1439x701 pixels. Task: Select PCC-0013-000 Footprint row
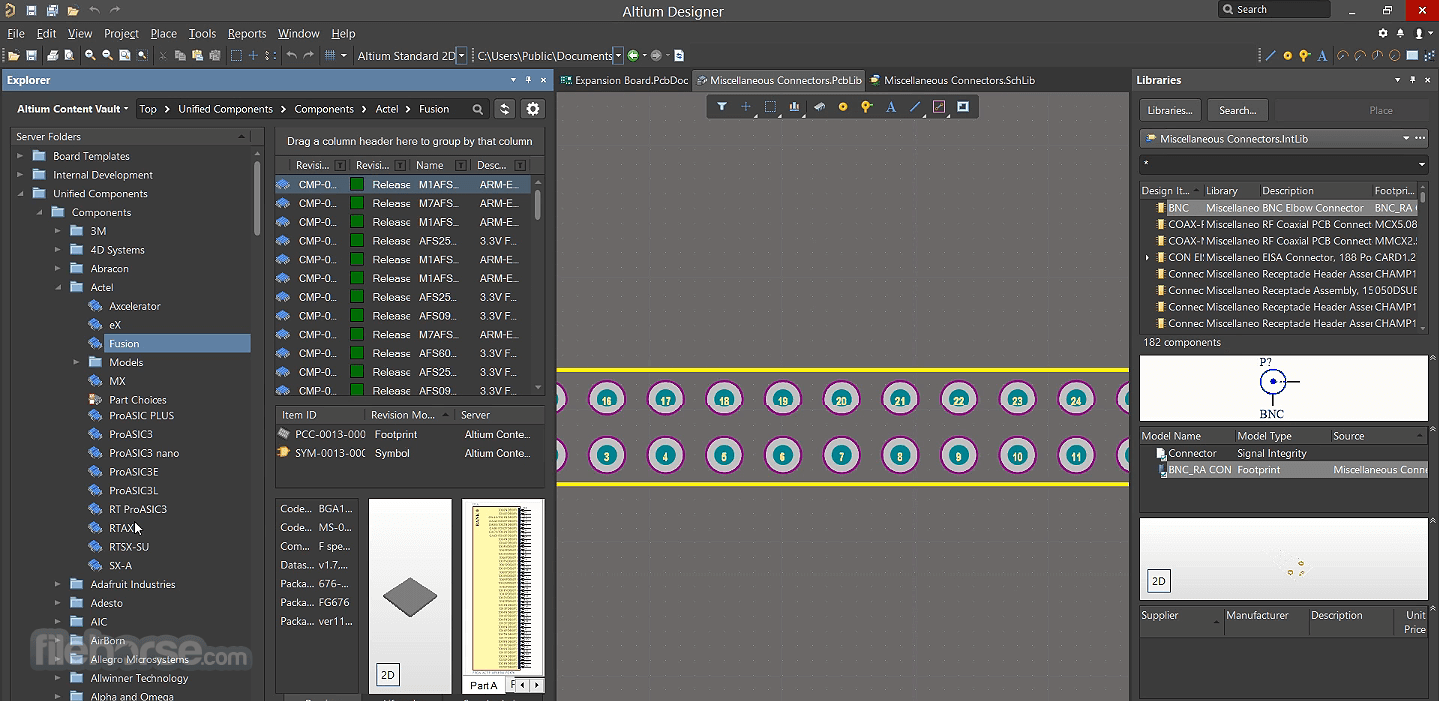[410, 434]
